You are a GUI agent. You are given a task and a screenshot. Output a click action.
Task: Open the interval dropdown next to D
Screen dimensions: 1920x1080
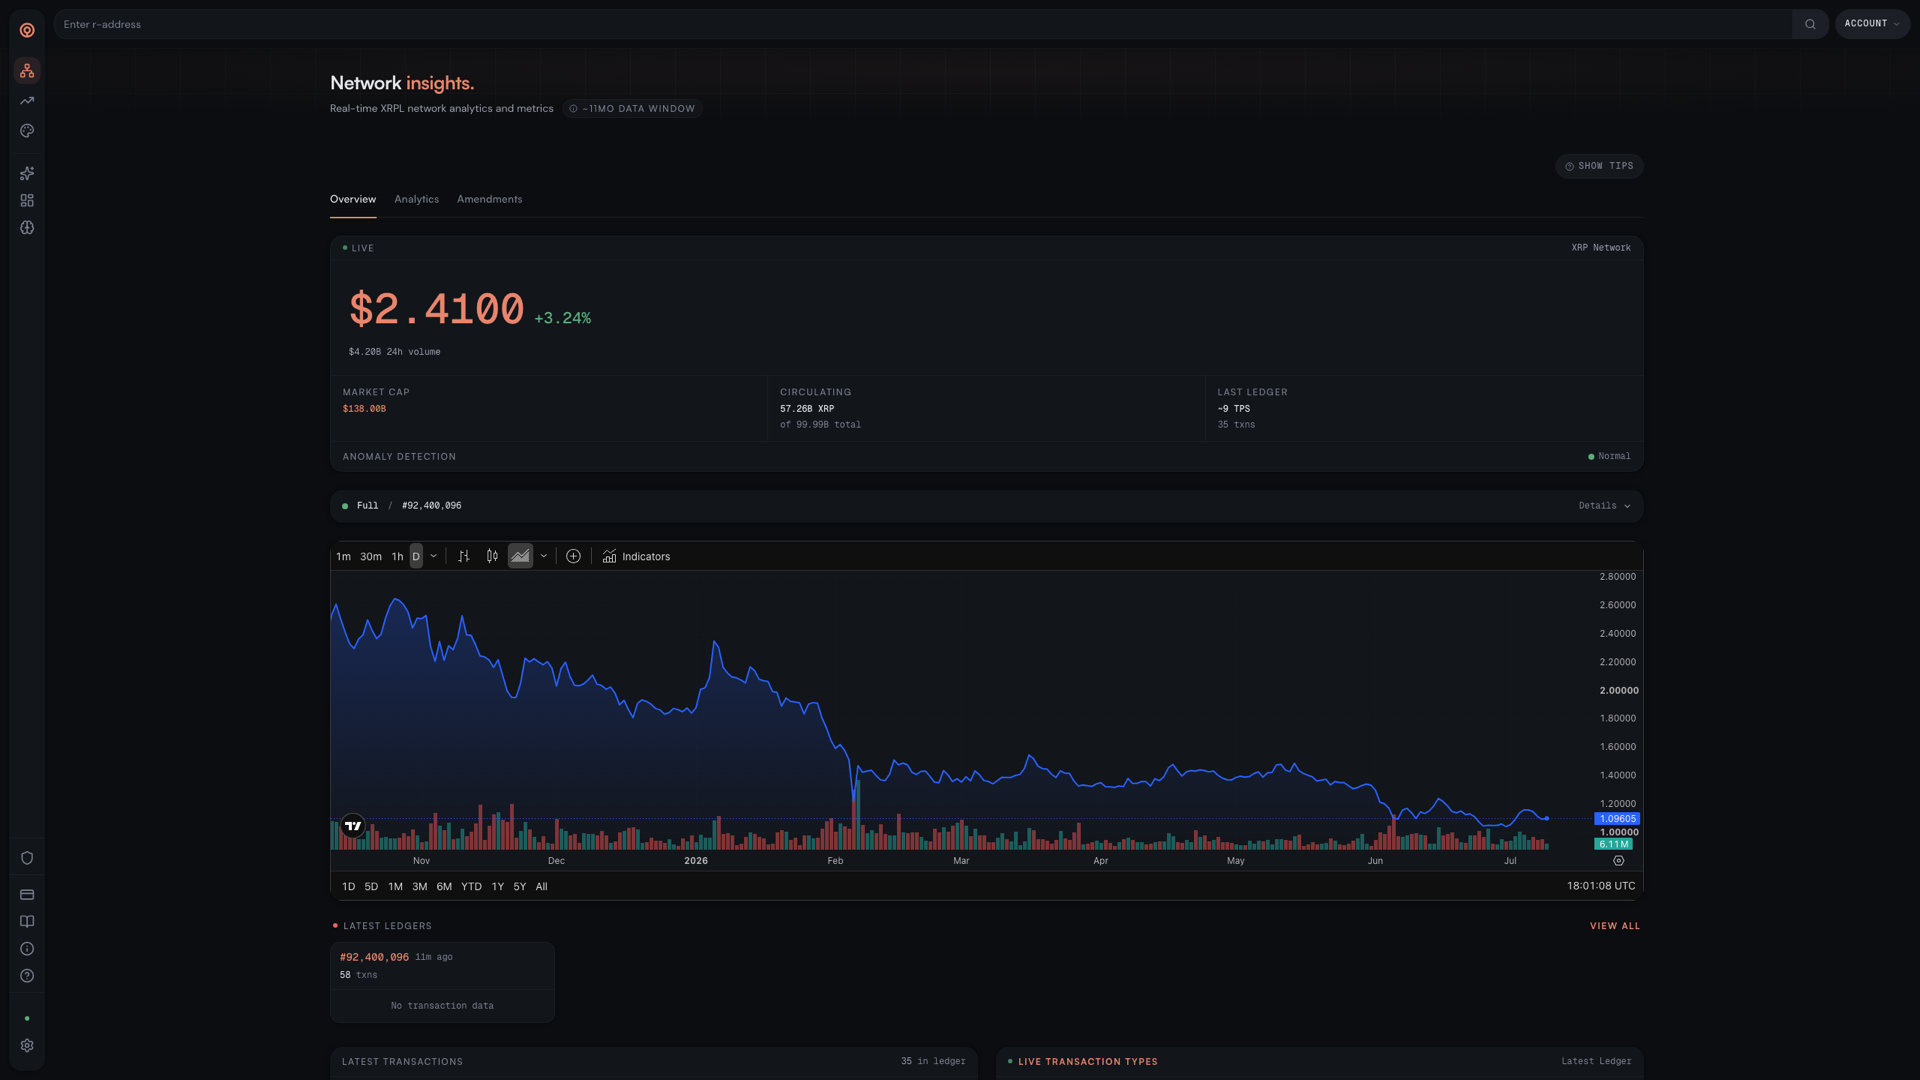(433, 556)
